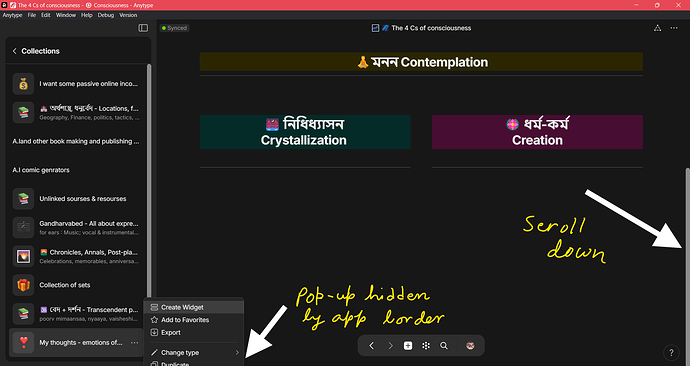690x366 pixels.
Task: Click heart icon of My thoughts item
Action: pos(23,342)
